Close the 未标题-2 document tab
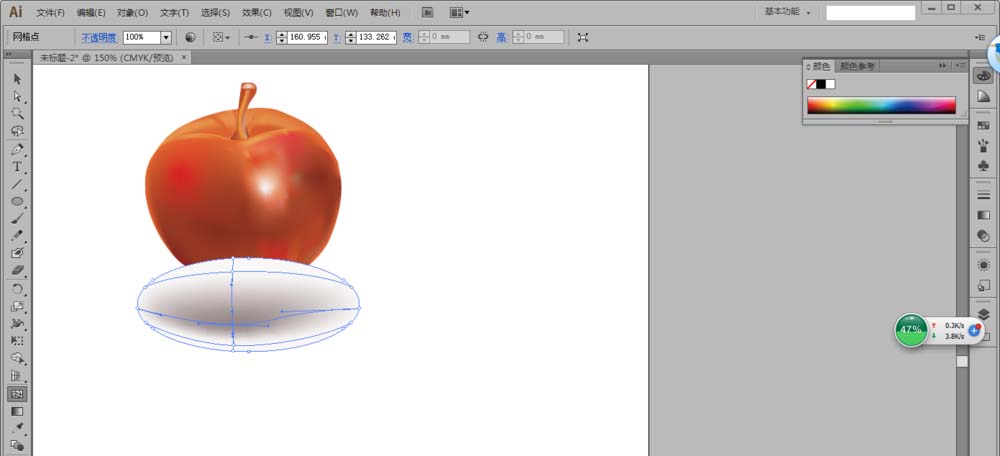Viewport: 1000px width, 456px height. [184, 57]
